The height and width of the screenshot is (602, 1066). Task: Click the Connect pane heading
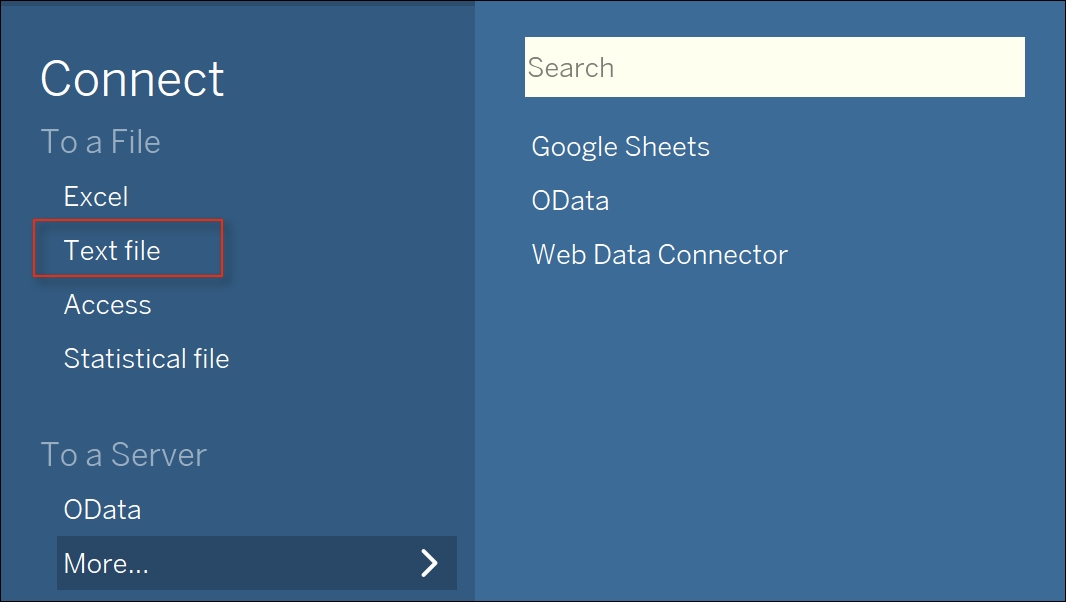tap(132, 79)
